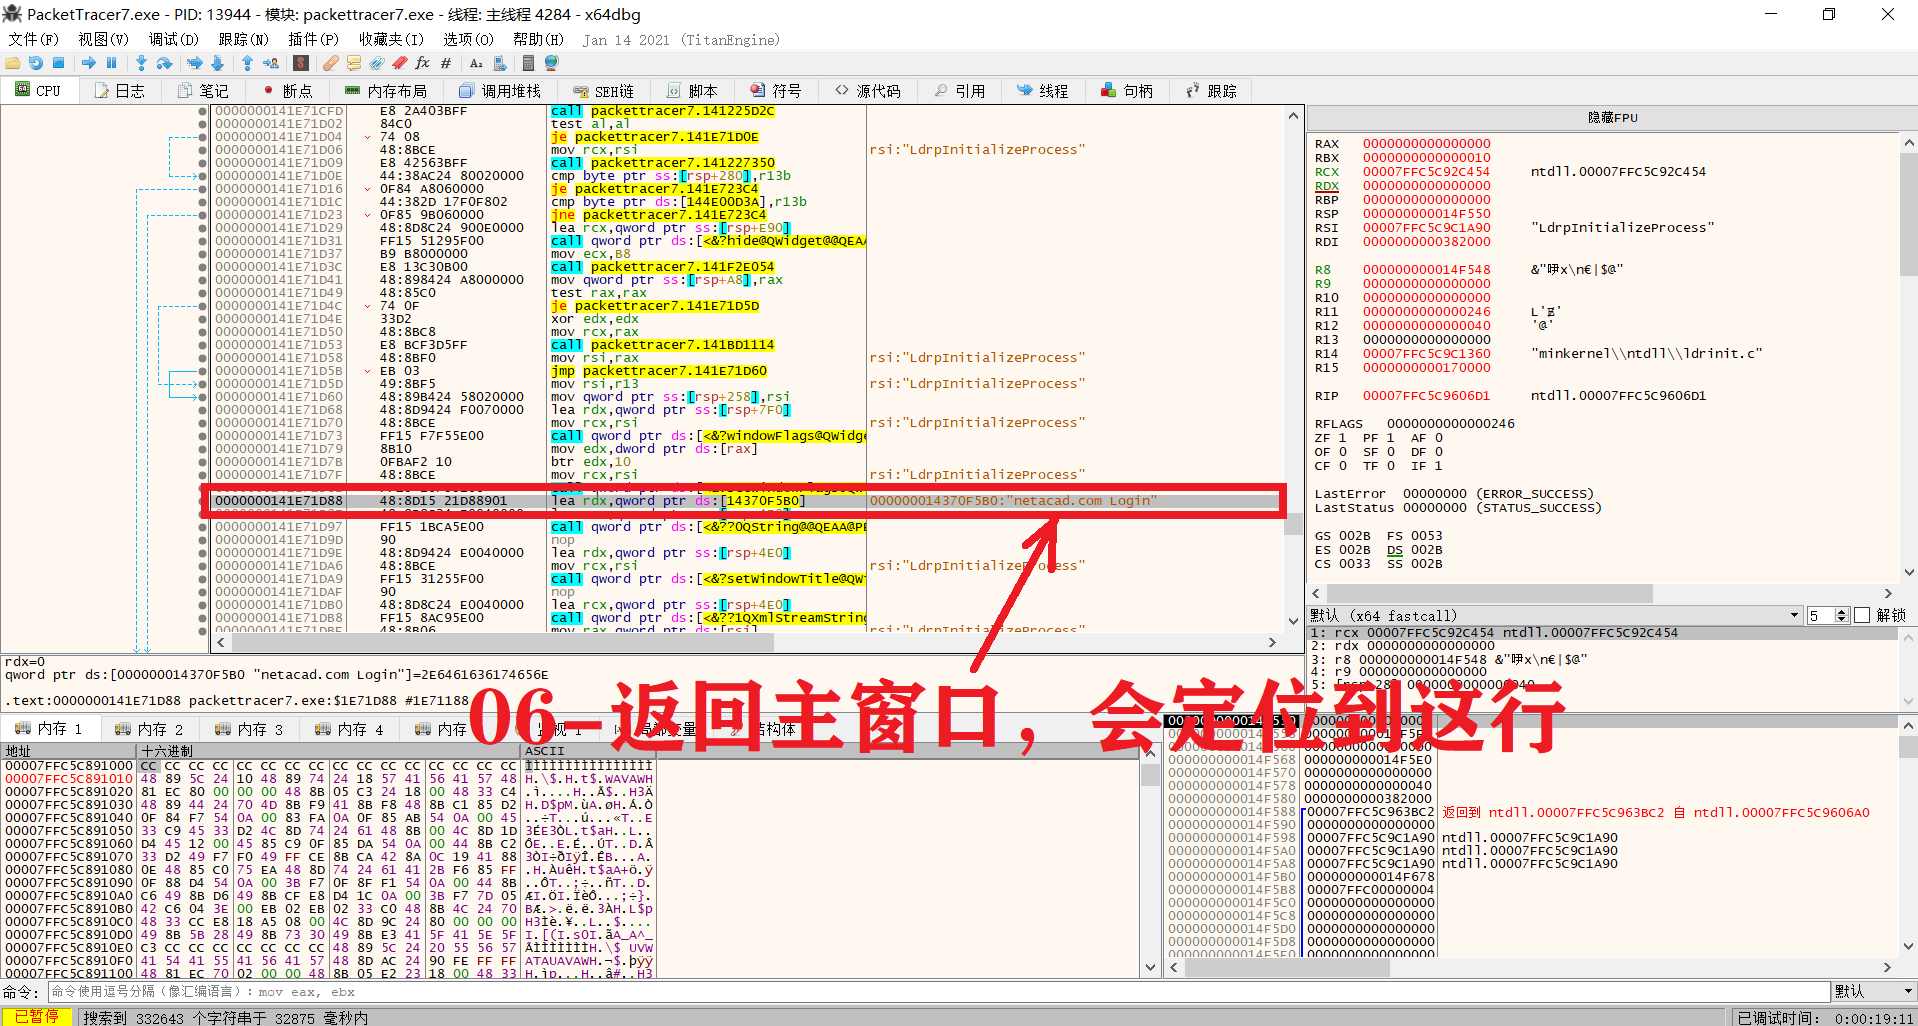Click the 隐藏FPU button
The image size is (1918, 1026).
point(1611,117)
